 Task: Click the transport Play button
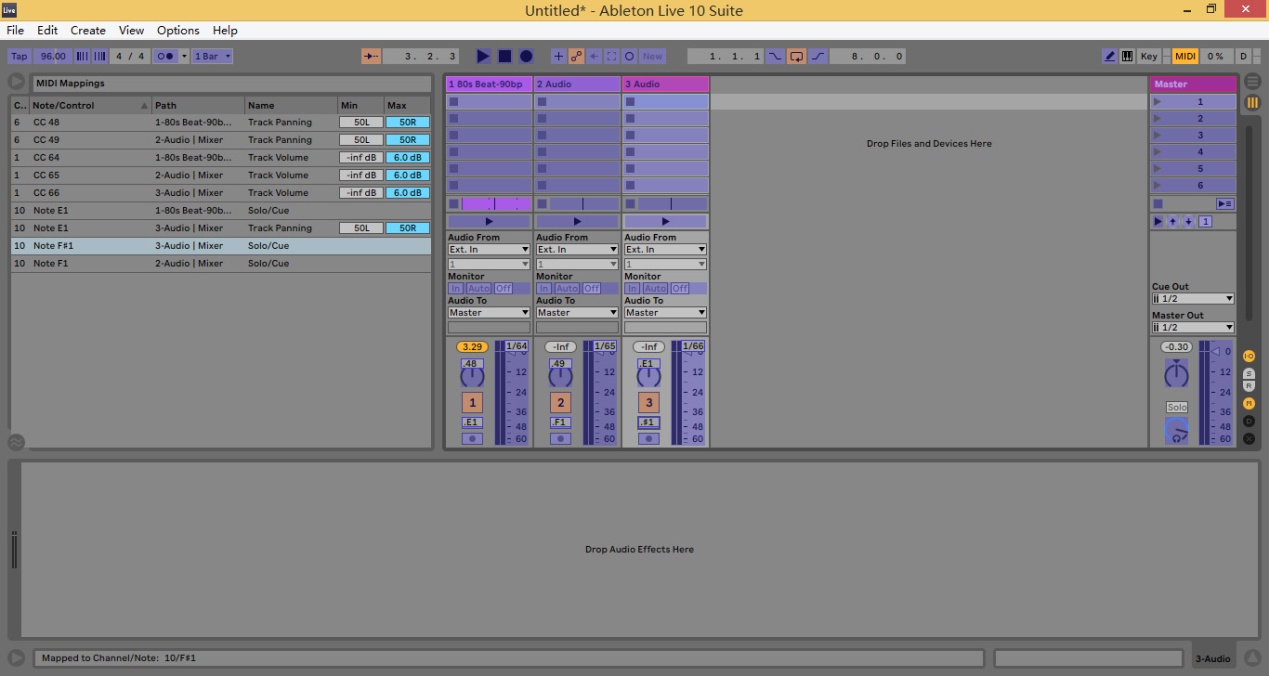click(x=483, y=57)
